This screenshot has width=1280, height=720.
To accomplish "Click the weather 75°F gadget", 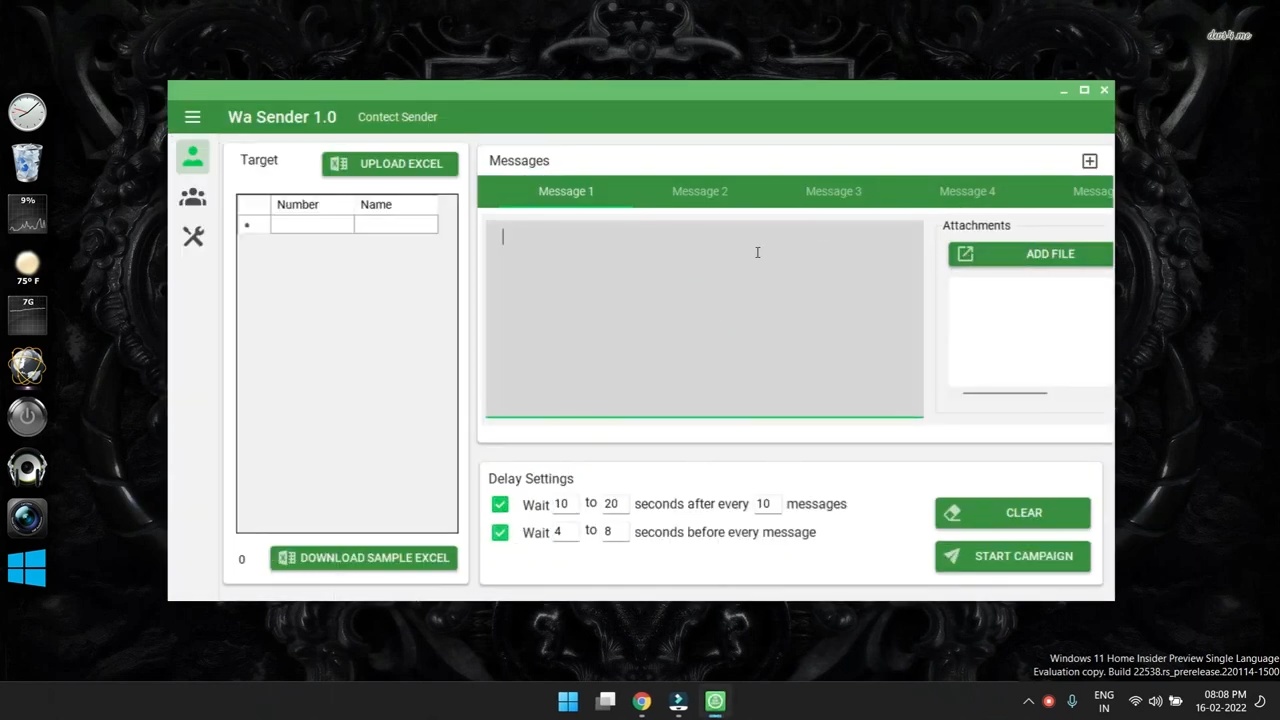I will point(27,268).
